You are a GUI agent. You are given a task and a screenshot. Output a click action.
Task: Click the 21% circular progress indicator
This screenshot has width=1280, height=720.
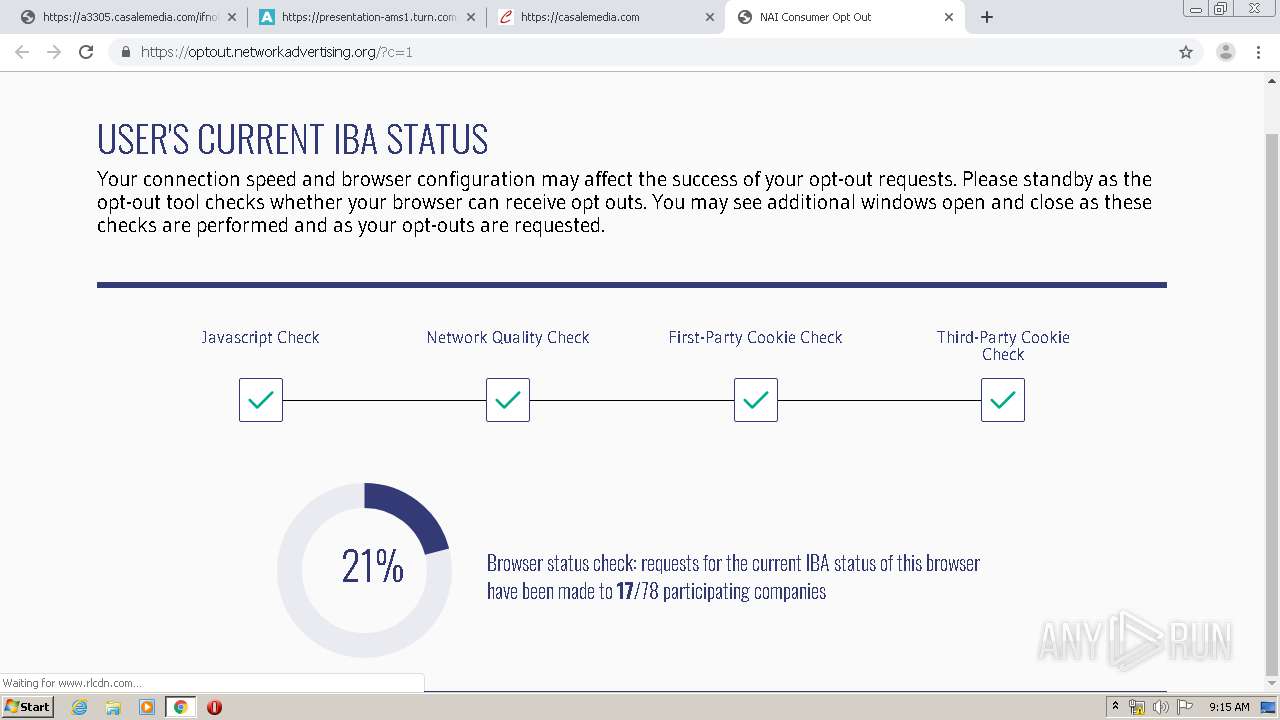point(364,570)
